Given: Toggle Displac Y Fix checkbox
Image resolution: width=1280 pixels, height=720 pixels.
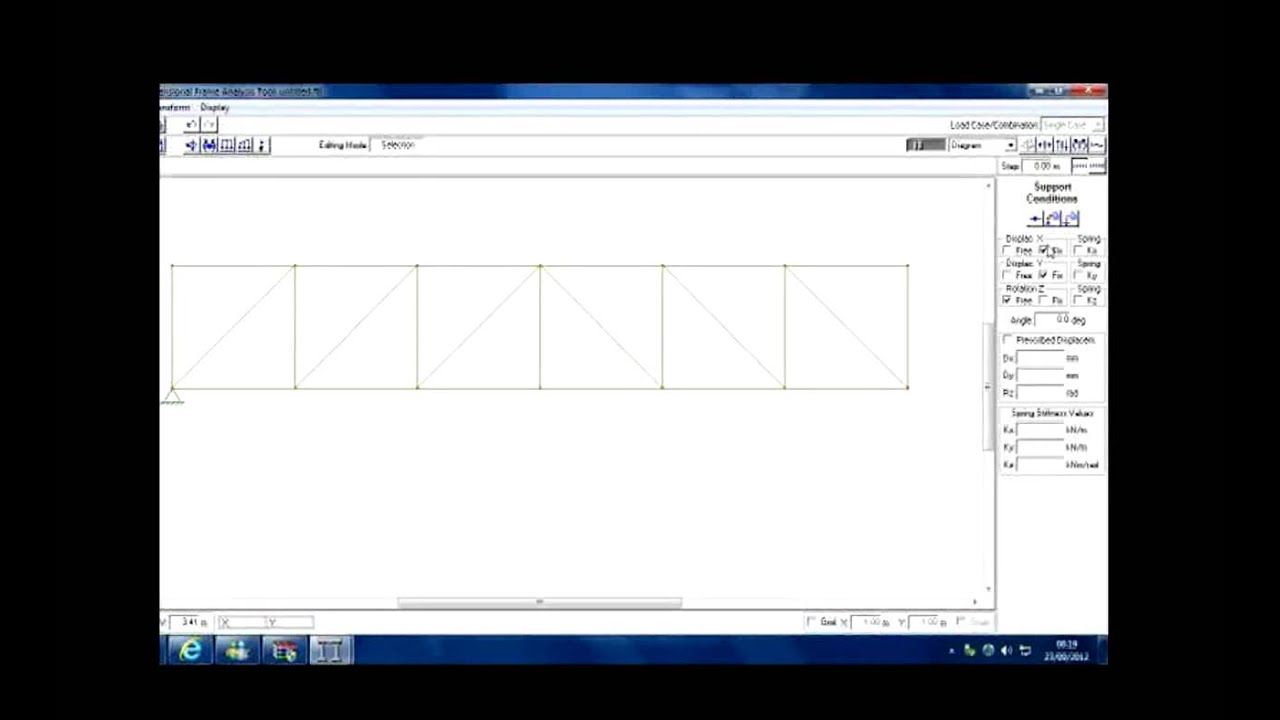Looking at the screenshot, I should 1044,275.
